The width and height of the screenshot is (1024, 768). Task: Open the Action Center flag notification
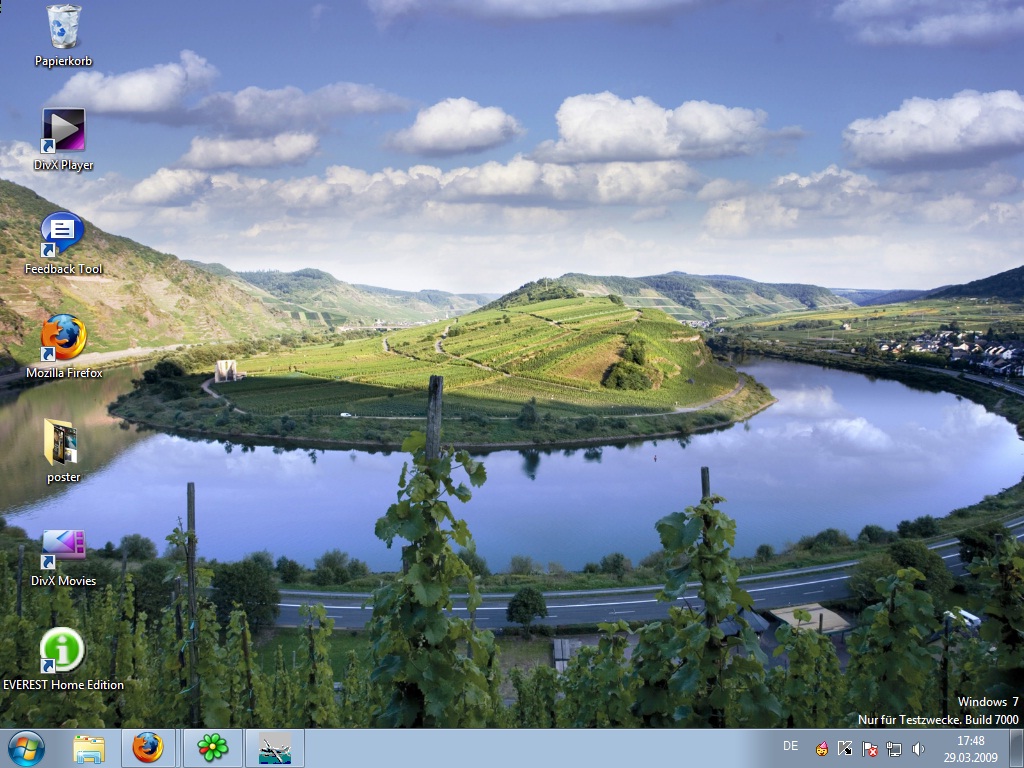870,748
